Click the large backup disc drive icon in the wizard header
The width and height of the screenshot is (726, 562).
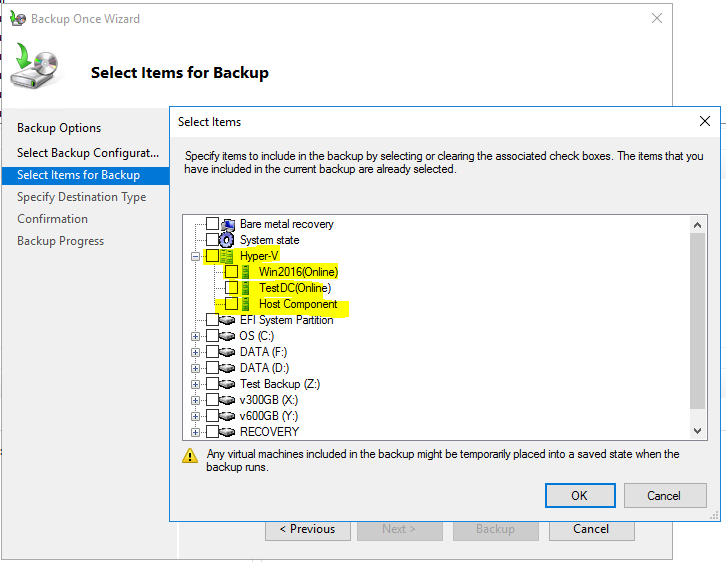coord(36,65)
